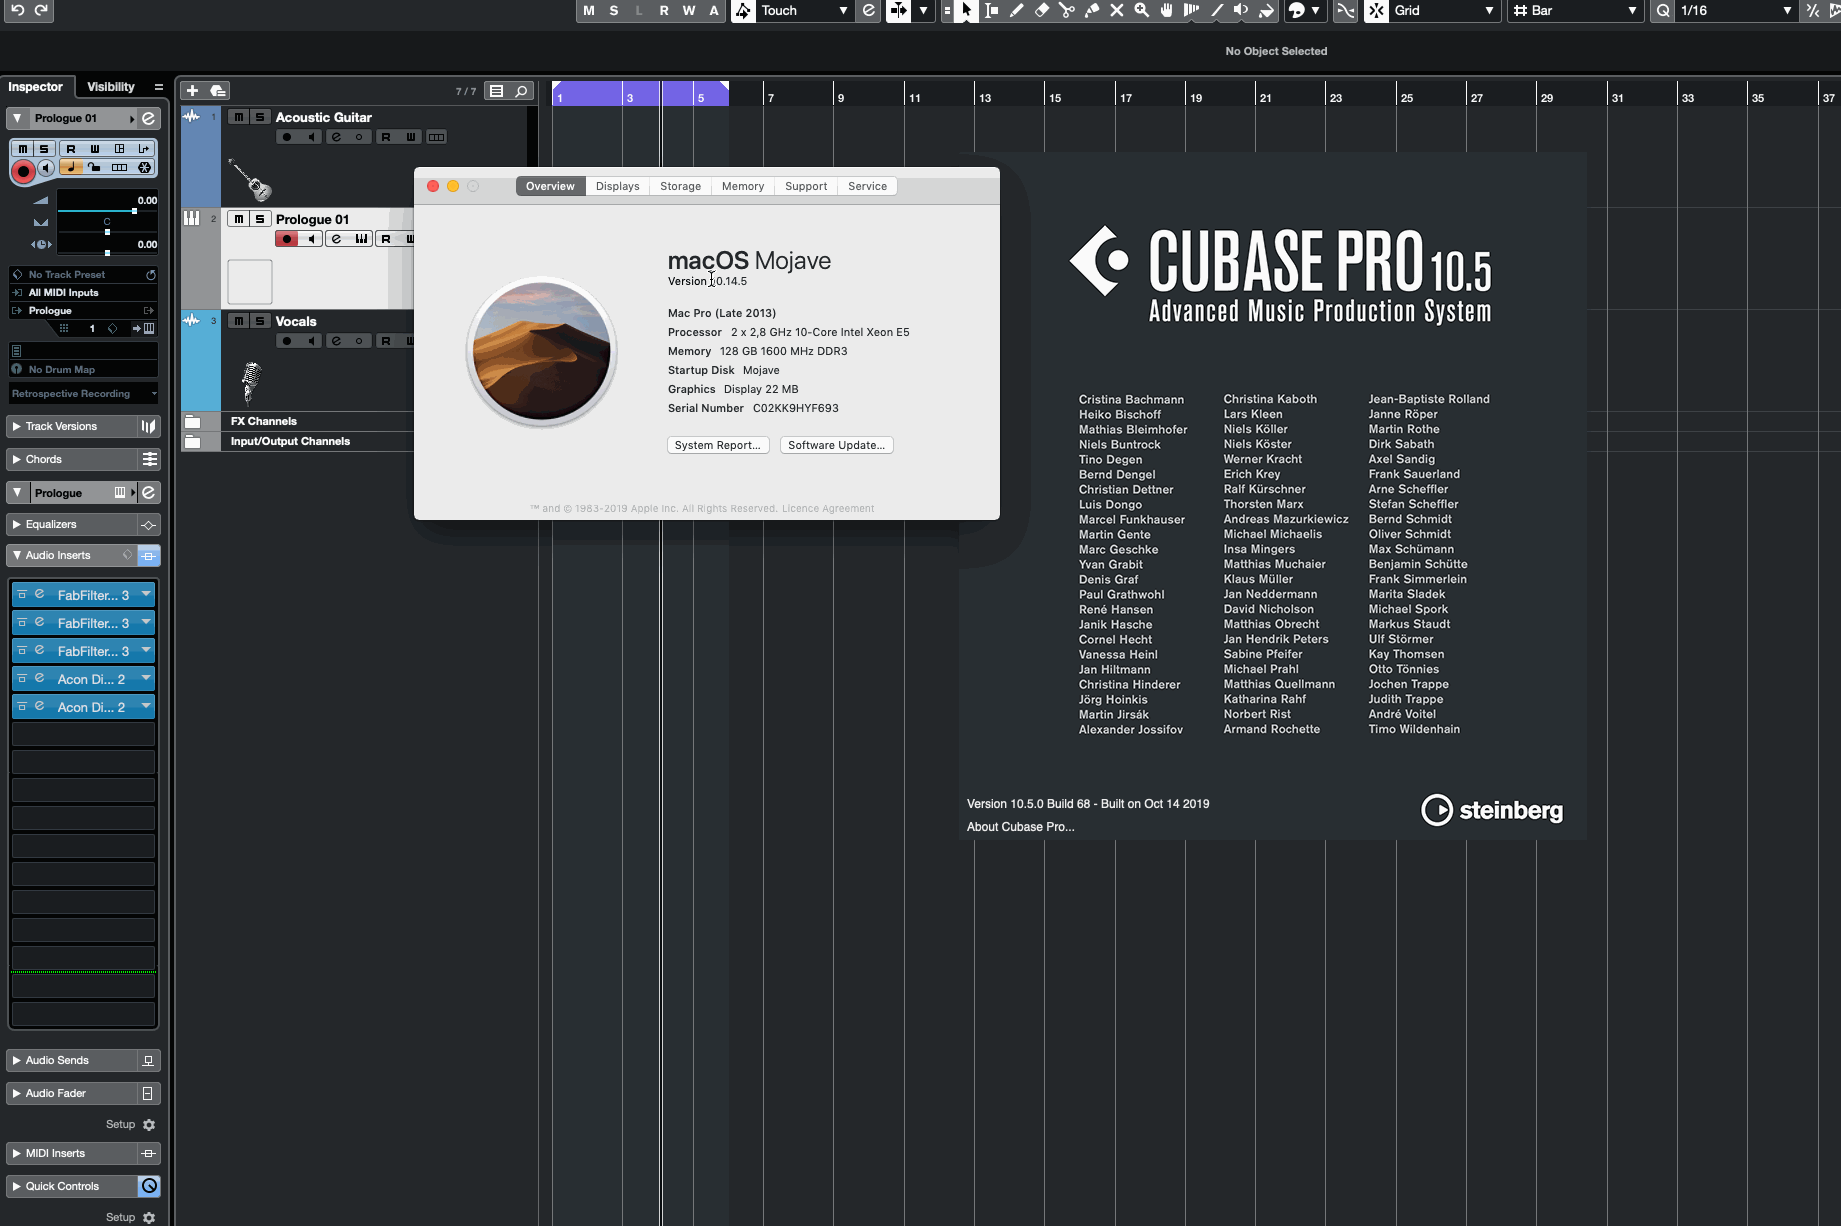Select the Zoom magnifier tool
This screenshot has height=1226, width=1841.
coord(1141,10)
